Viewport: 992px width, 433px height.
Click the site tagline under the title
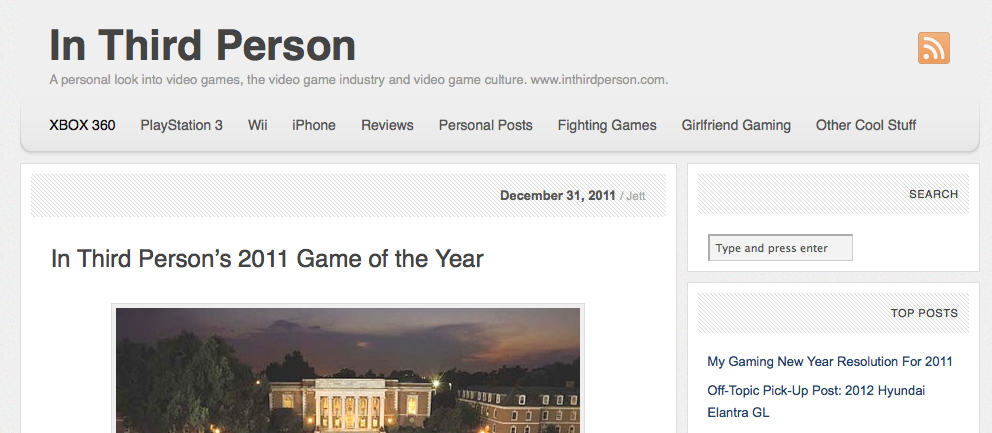[x=358, y=79]
